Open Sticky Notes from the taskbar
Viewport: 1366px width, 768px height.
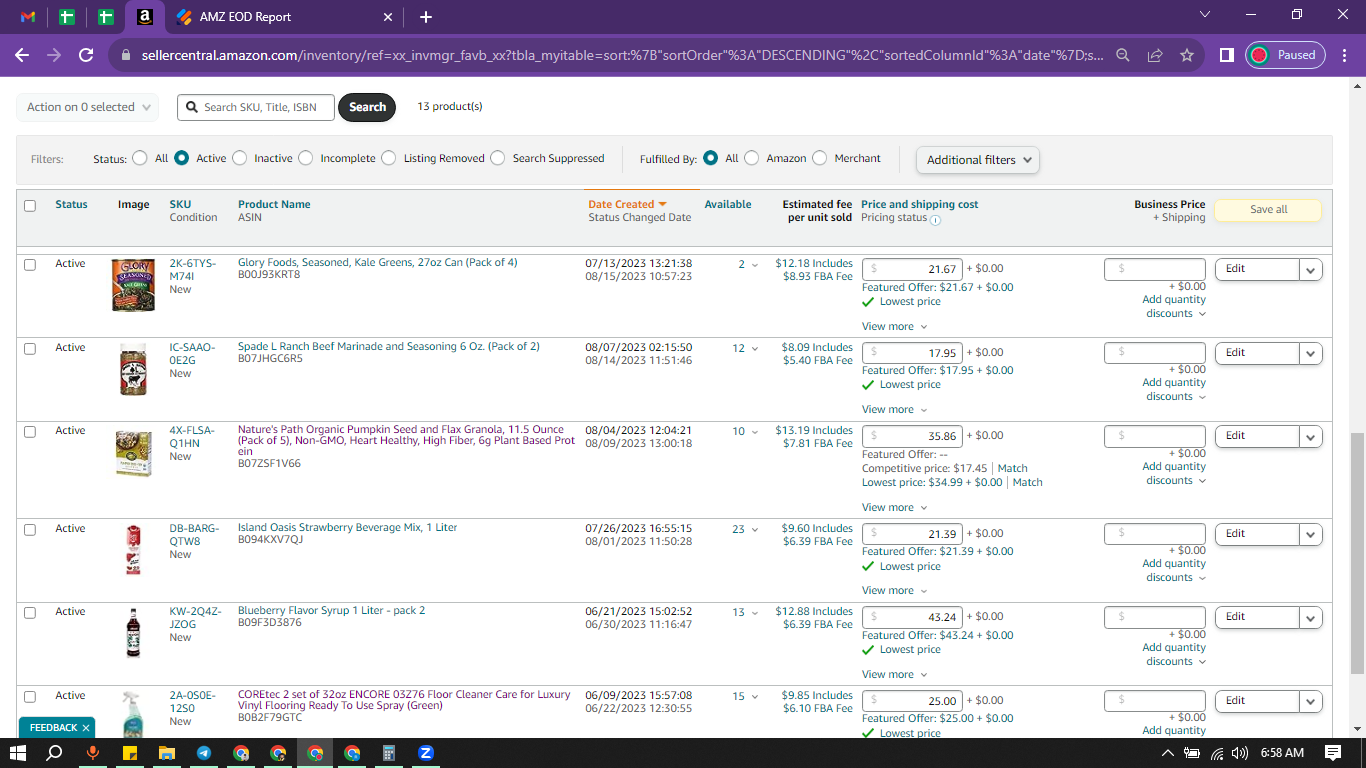click(130, 753)
